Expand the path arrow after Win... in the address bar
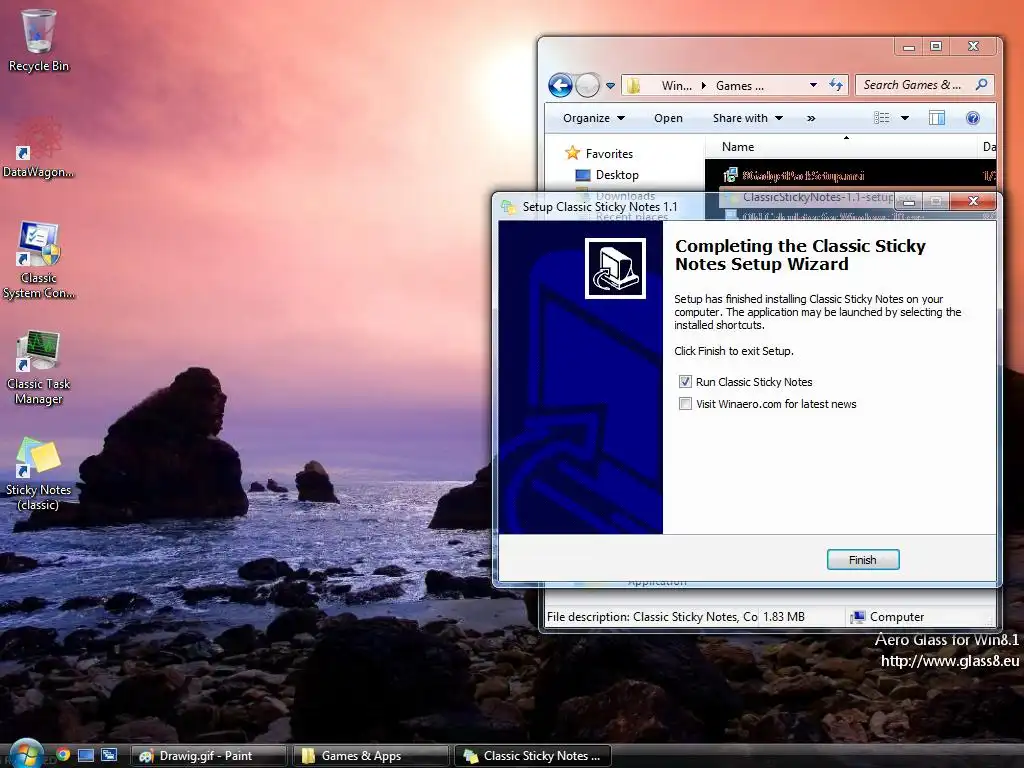The width and height of the screenshot is (1024, 768). coord(704,86)
